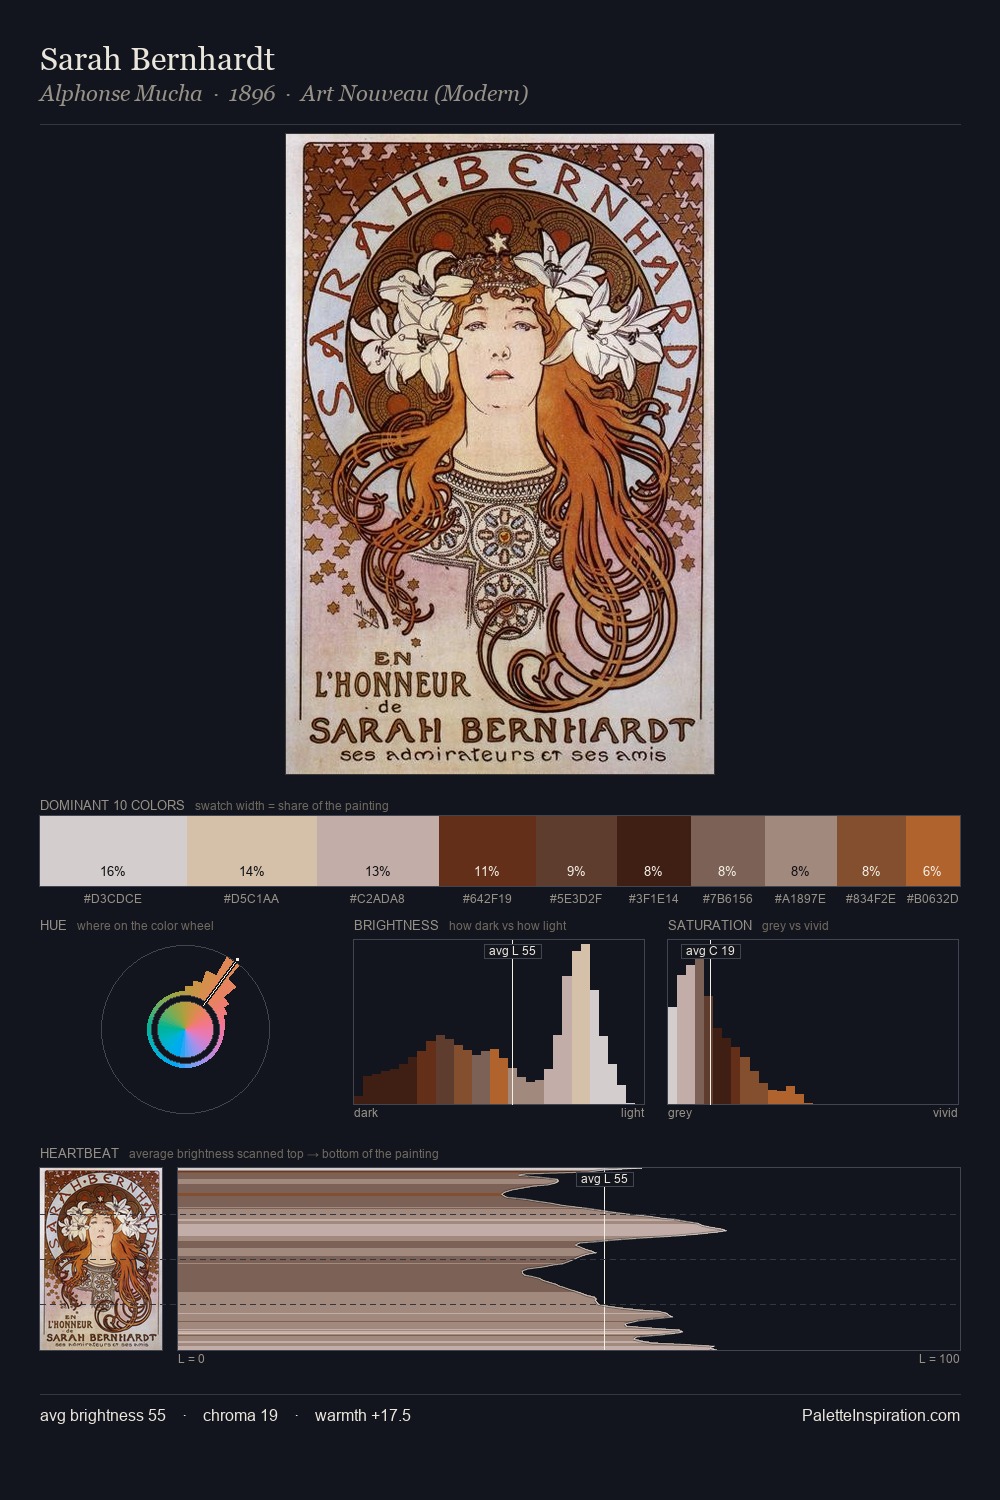Click the 'avg C 19' saturation label
The width and height of the screenshot is (1000, 1500).
click(x=710, y=951)
